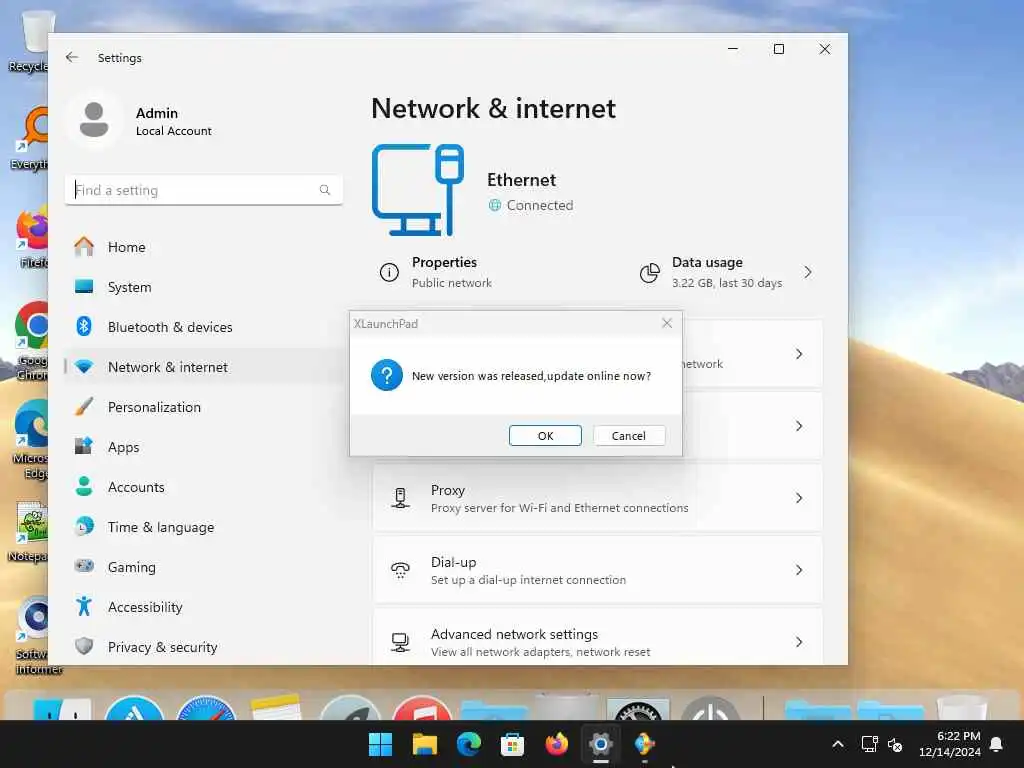The width and height of the screenshot is (1024, 768).
Task: Click the Advanced network settings monitor icon
Action: 400,643
